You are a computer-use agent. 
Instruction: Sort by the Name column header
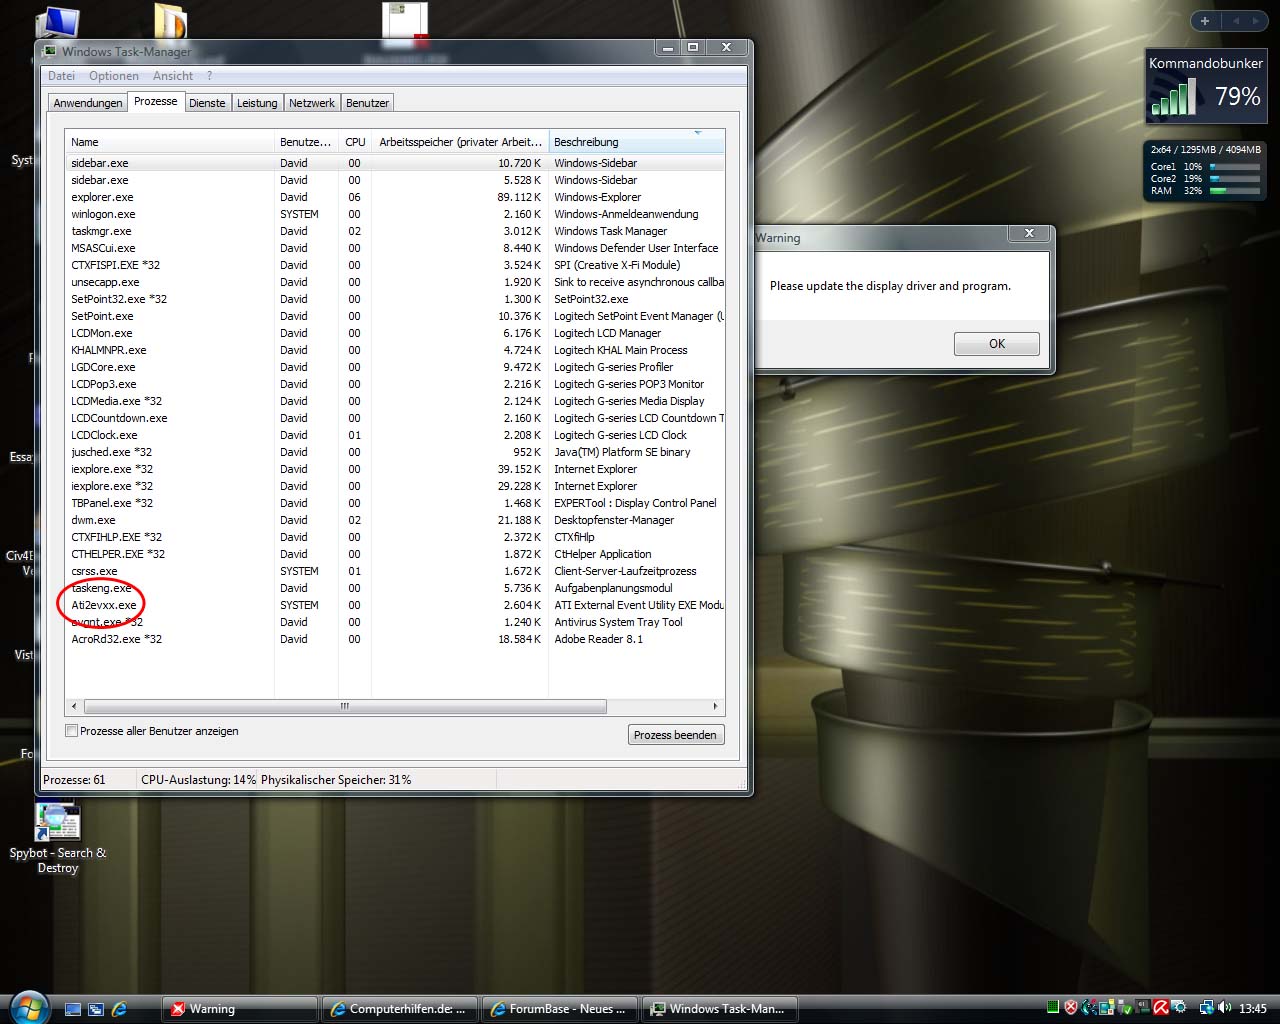170,142
